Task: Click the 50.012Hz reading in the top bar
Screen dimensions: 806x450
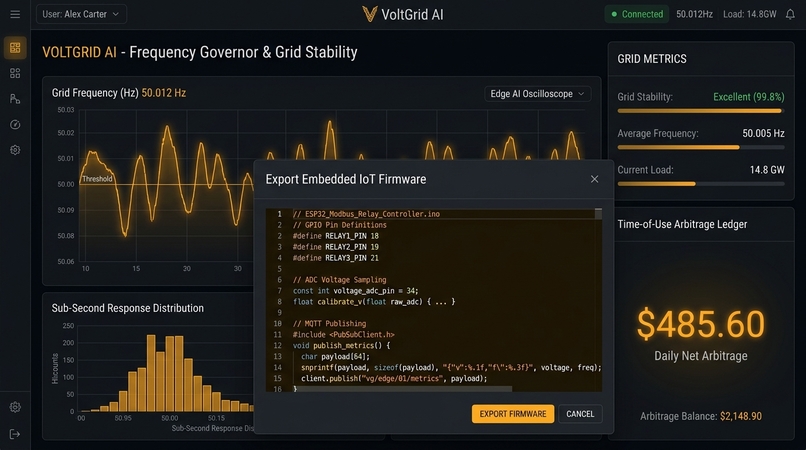Action: click(694, 14)
